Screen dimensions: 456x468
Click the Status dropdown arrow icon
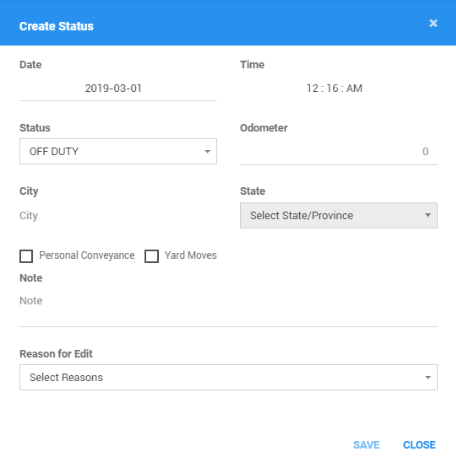pos(207,152)
